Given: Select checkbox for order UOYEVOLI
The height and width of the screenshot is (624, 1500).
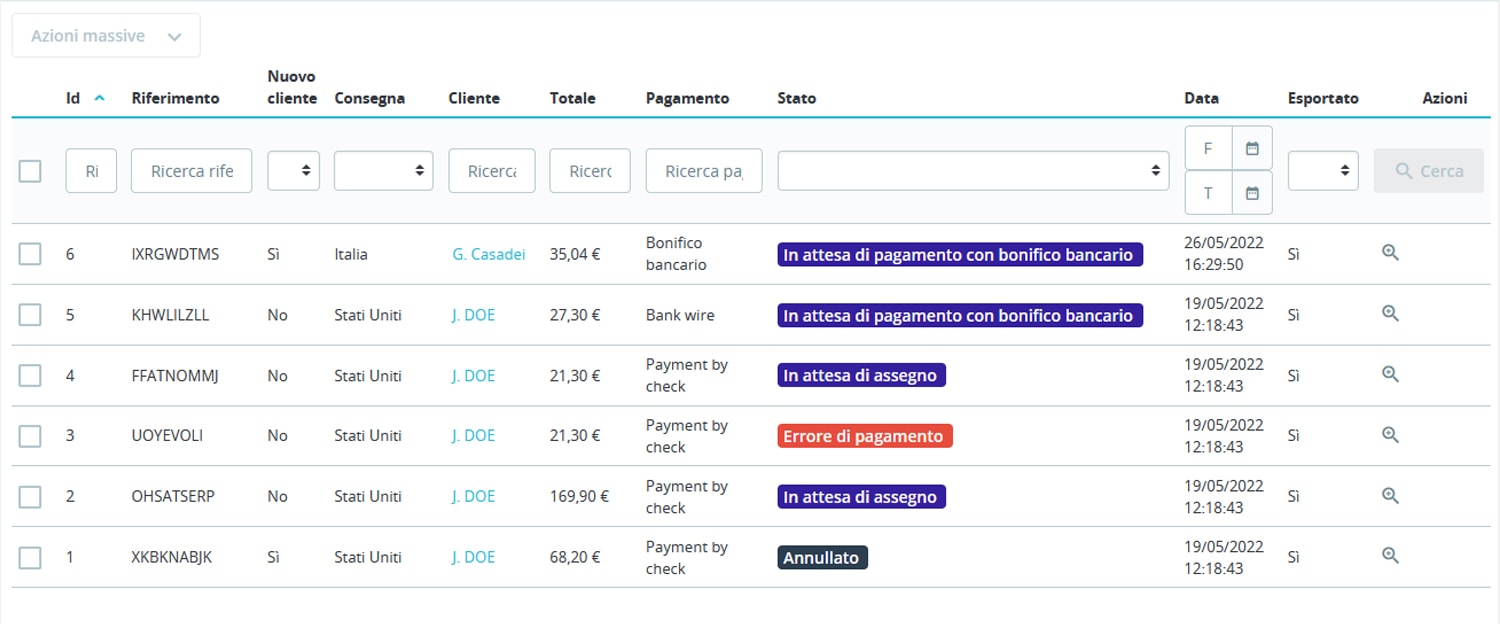Looking at the screenshot, I should click(x=30, y=436).
